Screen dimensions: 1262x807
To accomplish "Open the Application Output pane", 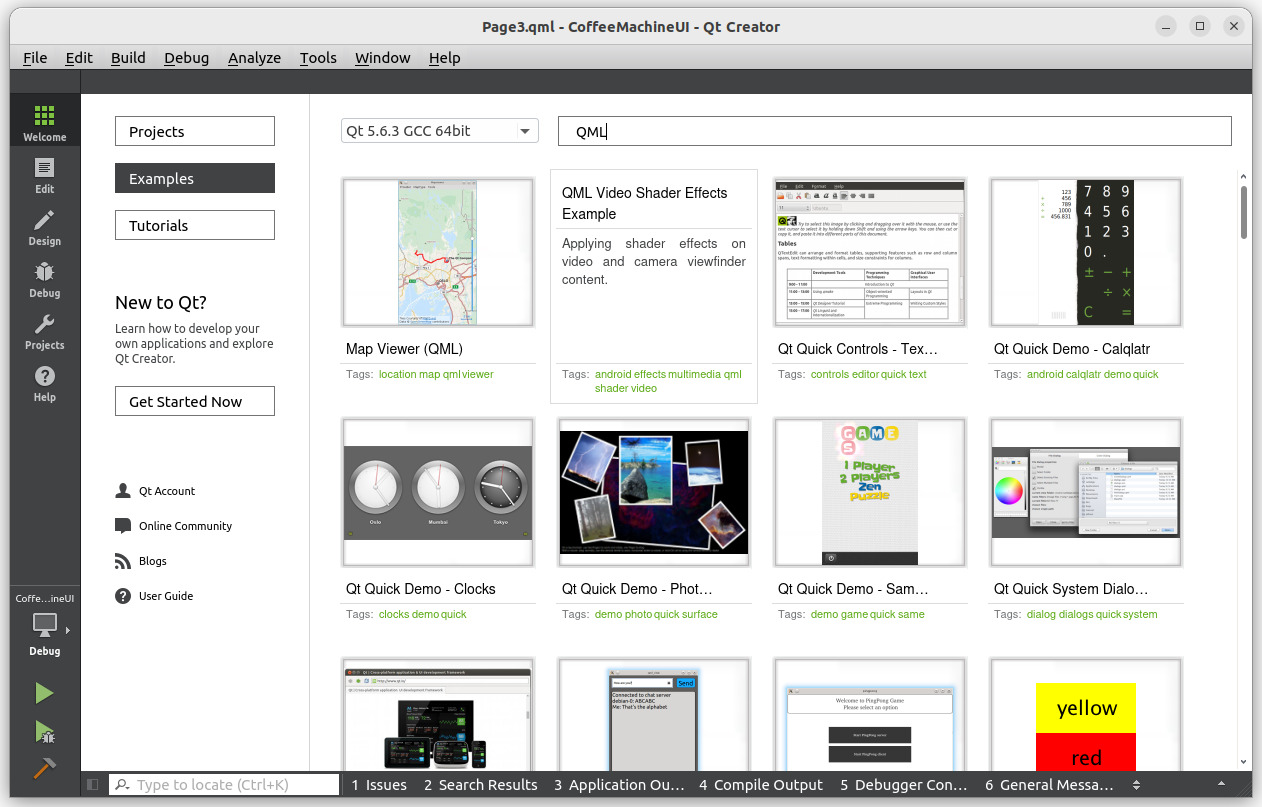I will (x=619, y=785).
